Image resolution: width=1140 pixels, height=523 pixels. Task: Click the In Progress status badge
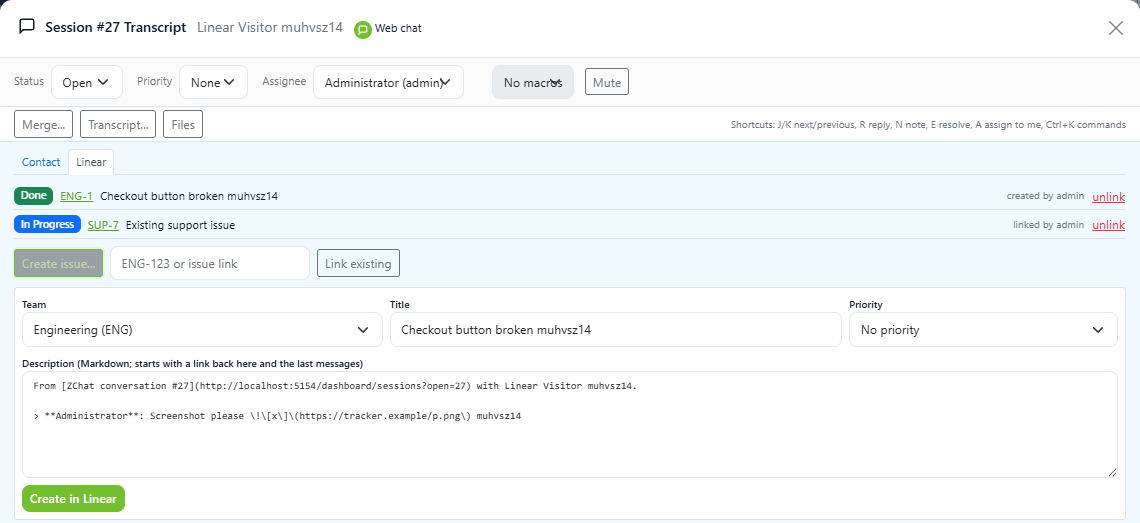(47, 225)
